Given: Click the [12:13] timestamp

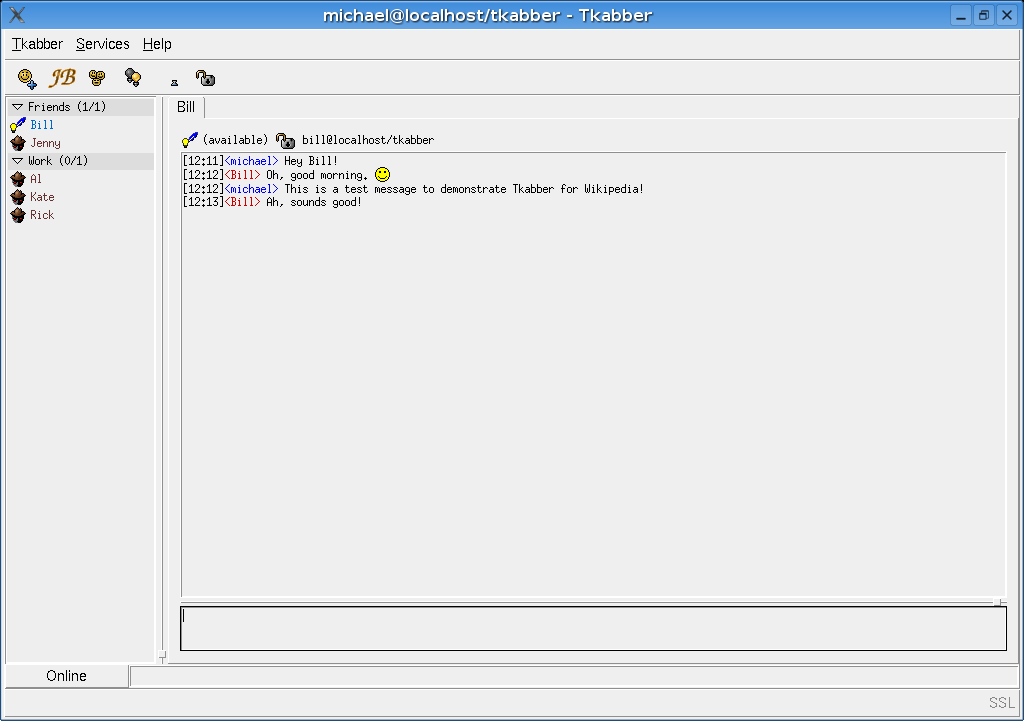Looking at the screenshot, I should 203,202.
